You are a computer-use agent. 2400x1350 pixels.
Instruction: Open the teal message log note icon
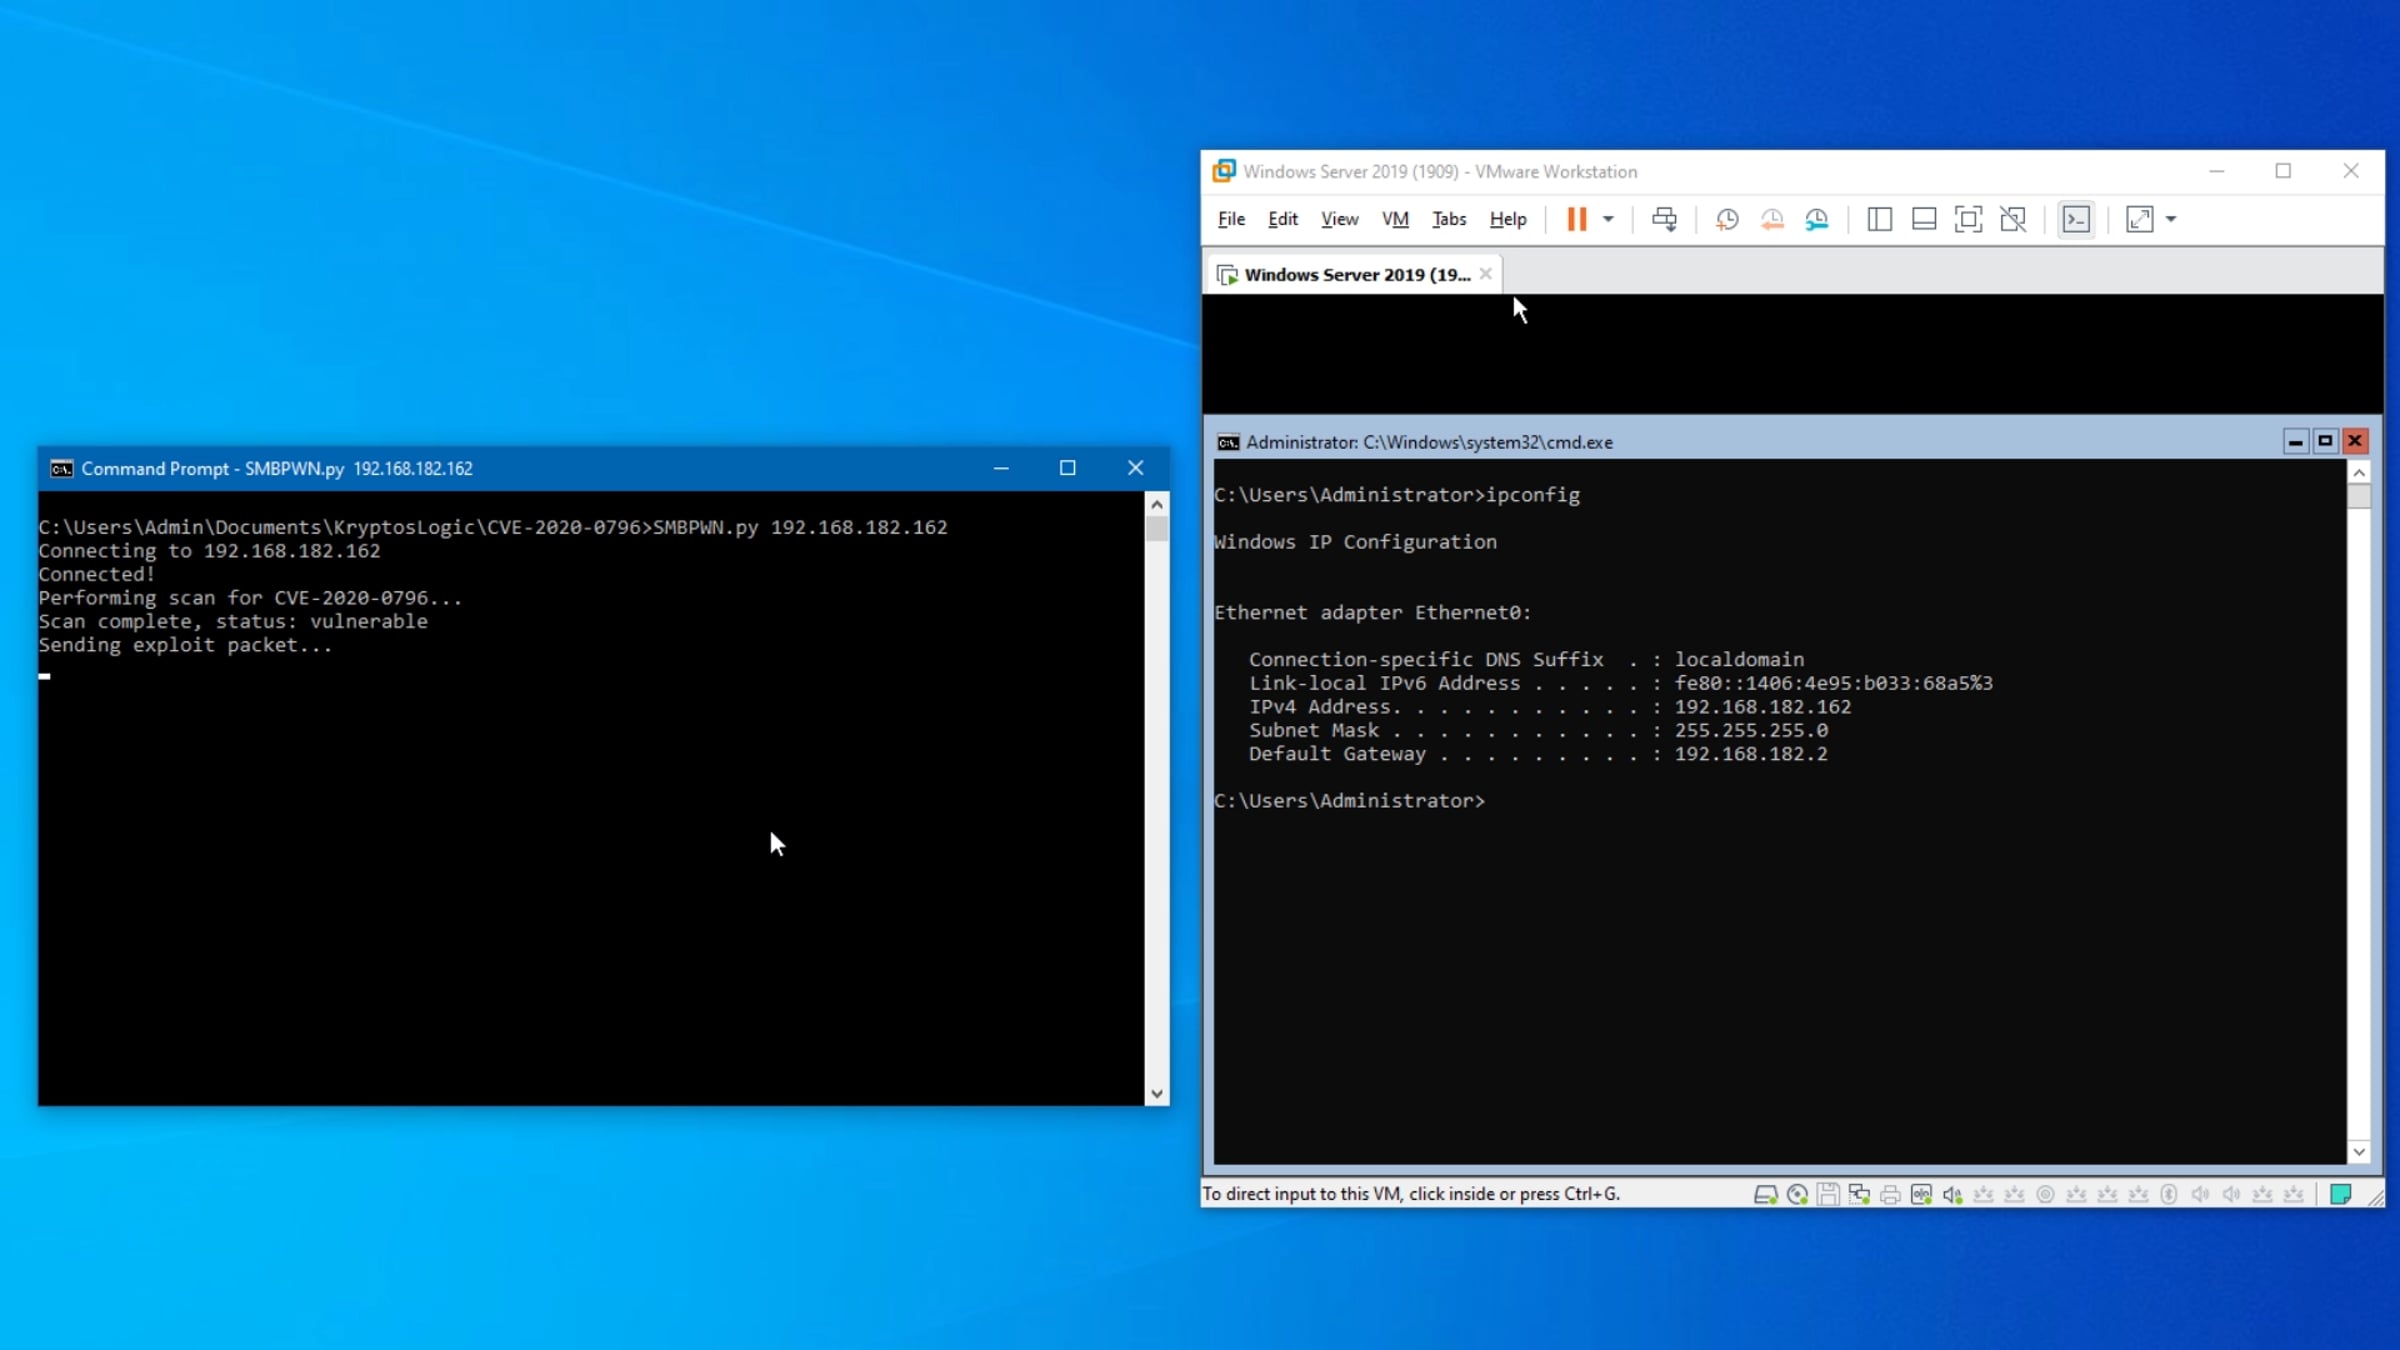[x=2340, y=1194]
